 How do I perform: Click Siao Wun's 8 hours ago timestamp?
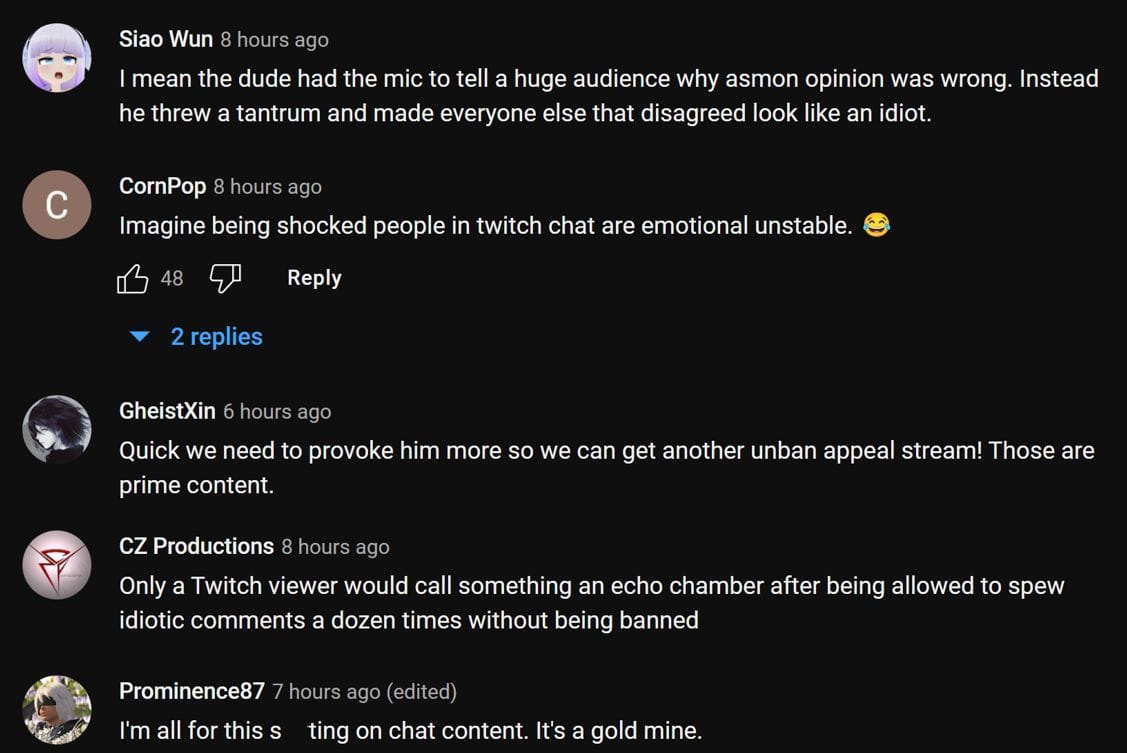click(275, 40)
